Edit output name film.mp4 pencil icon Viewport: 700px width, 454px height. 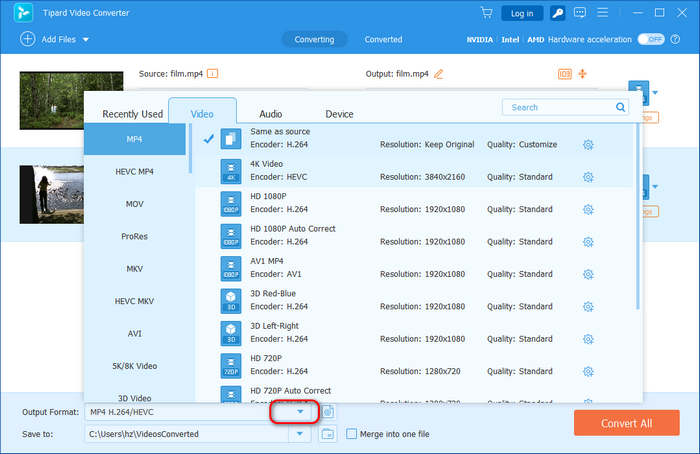tap(438, 74)
